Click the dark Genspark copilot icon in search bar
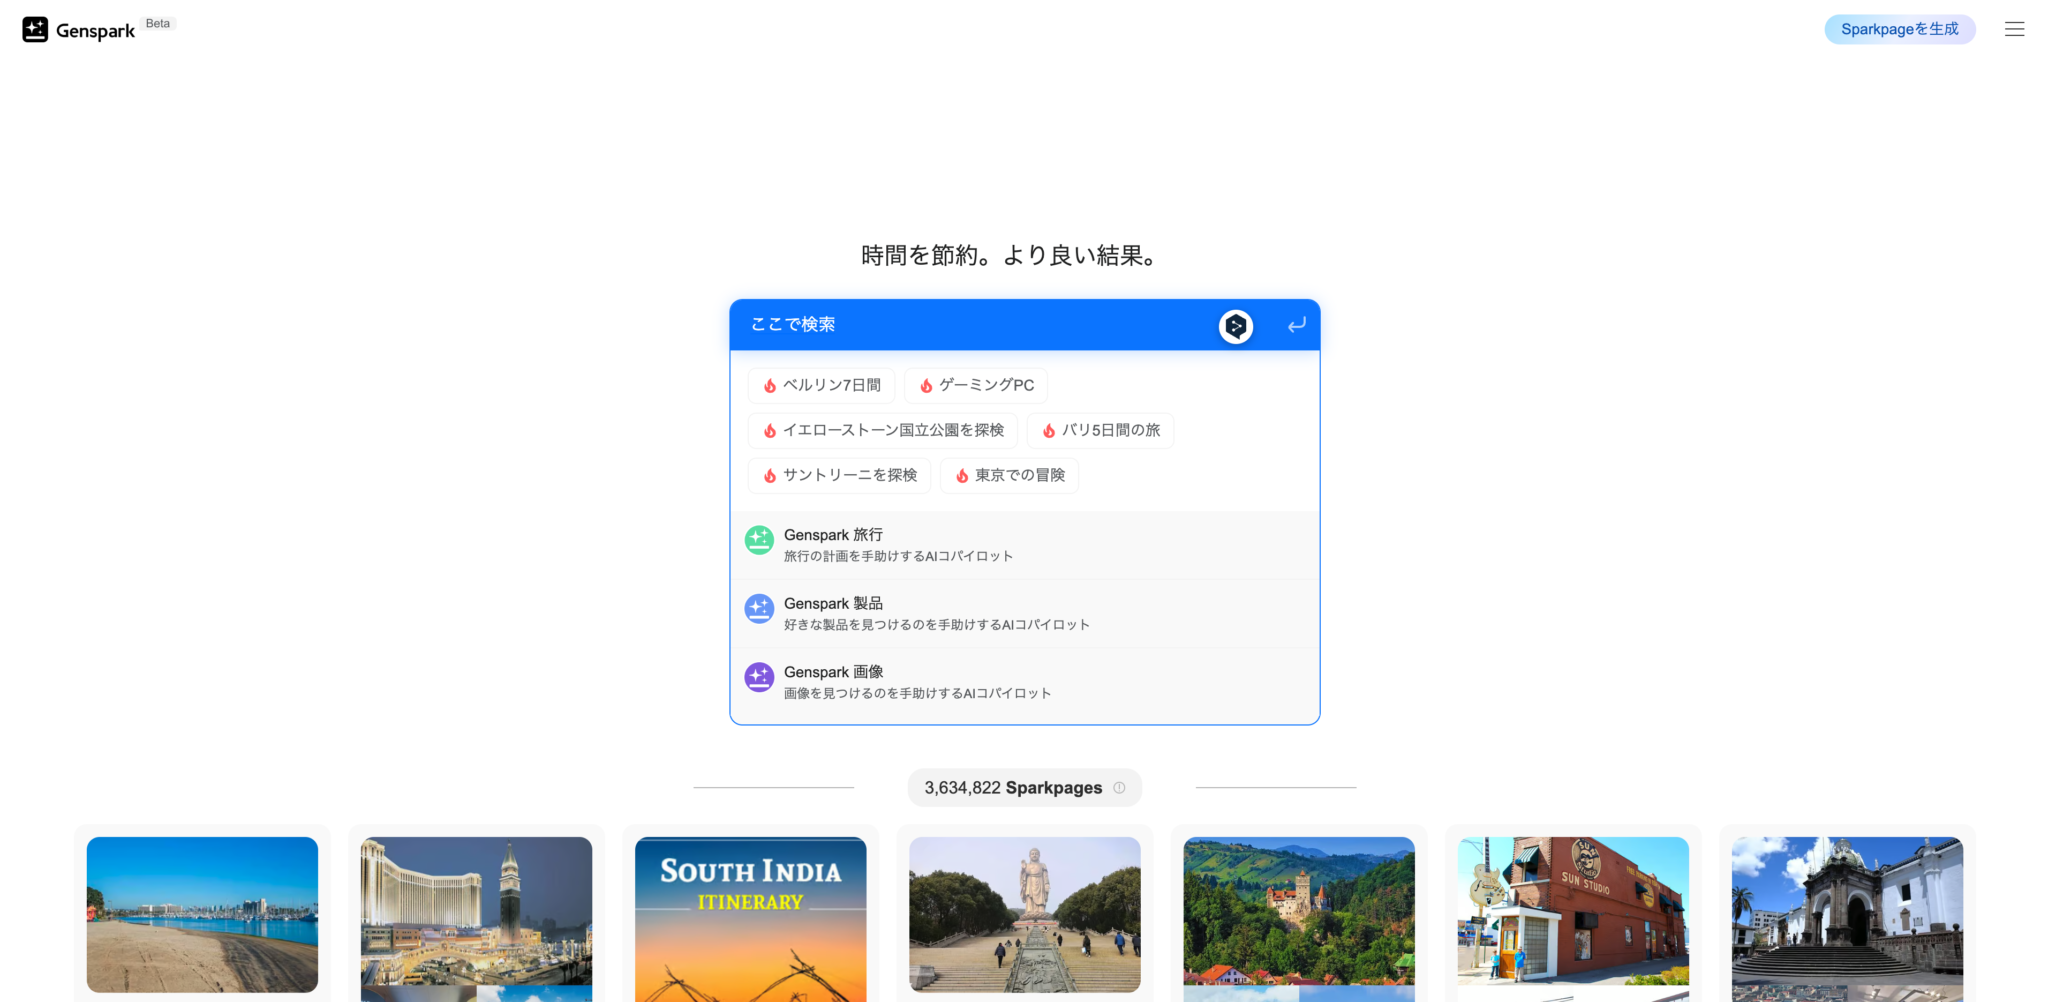The width and height of the screenshot is (2048, 1002). coord(1235,326)
